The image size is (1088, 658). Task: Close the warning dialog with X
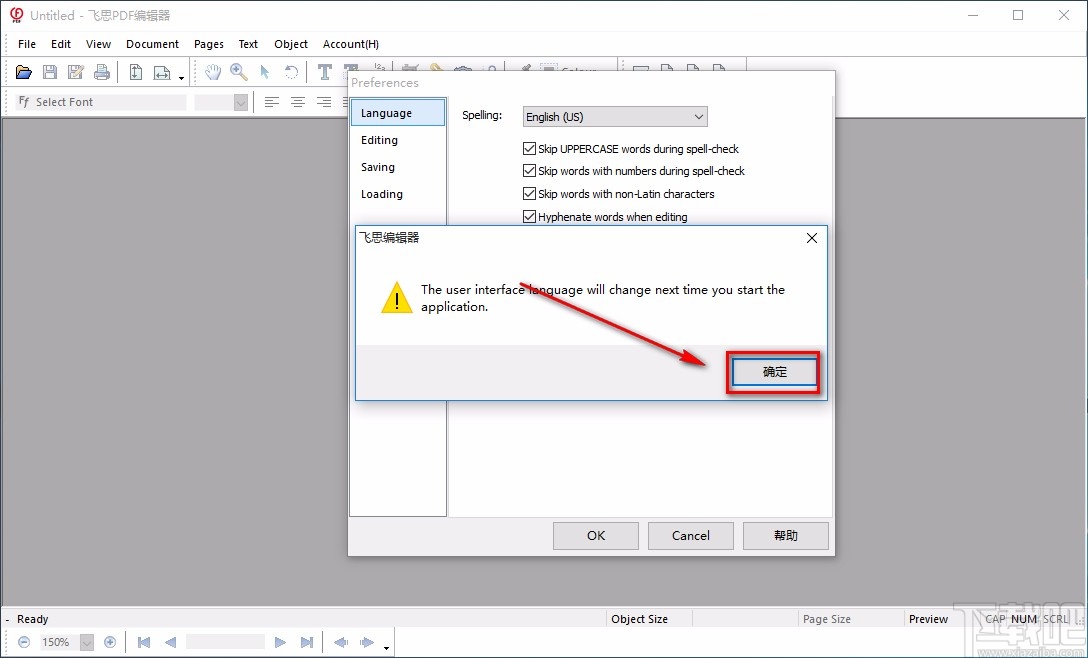click(812, 238)
